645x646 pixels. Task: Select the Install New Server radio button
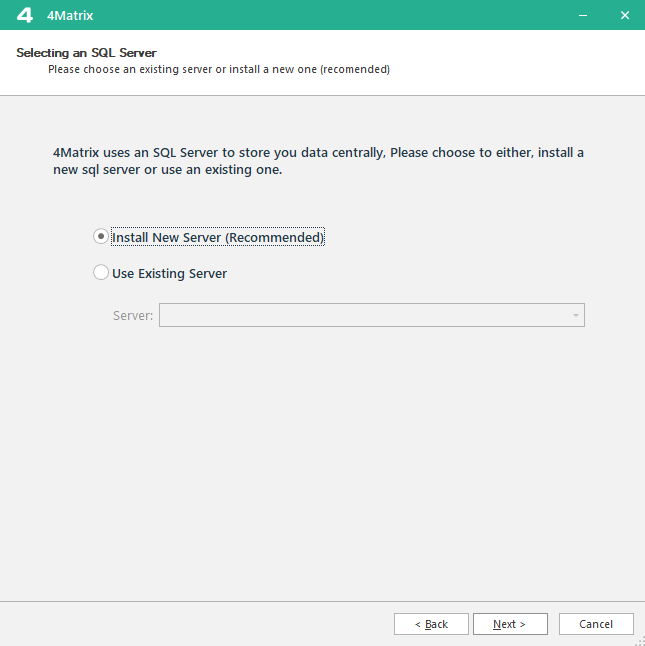100,237
